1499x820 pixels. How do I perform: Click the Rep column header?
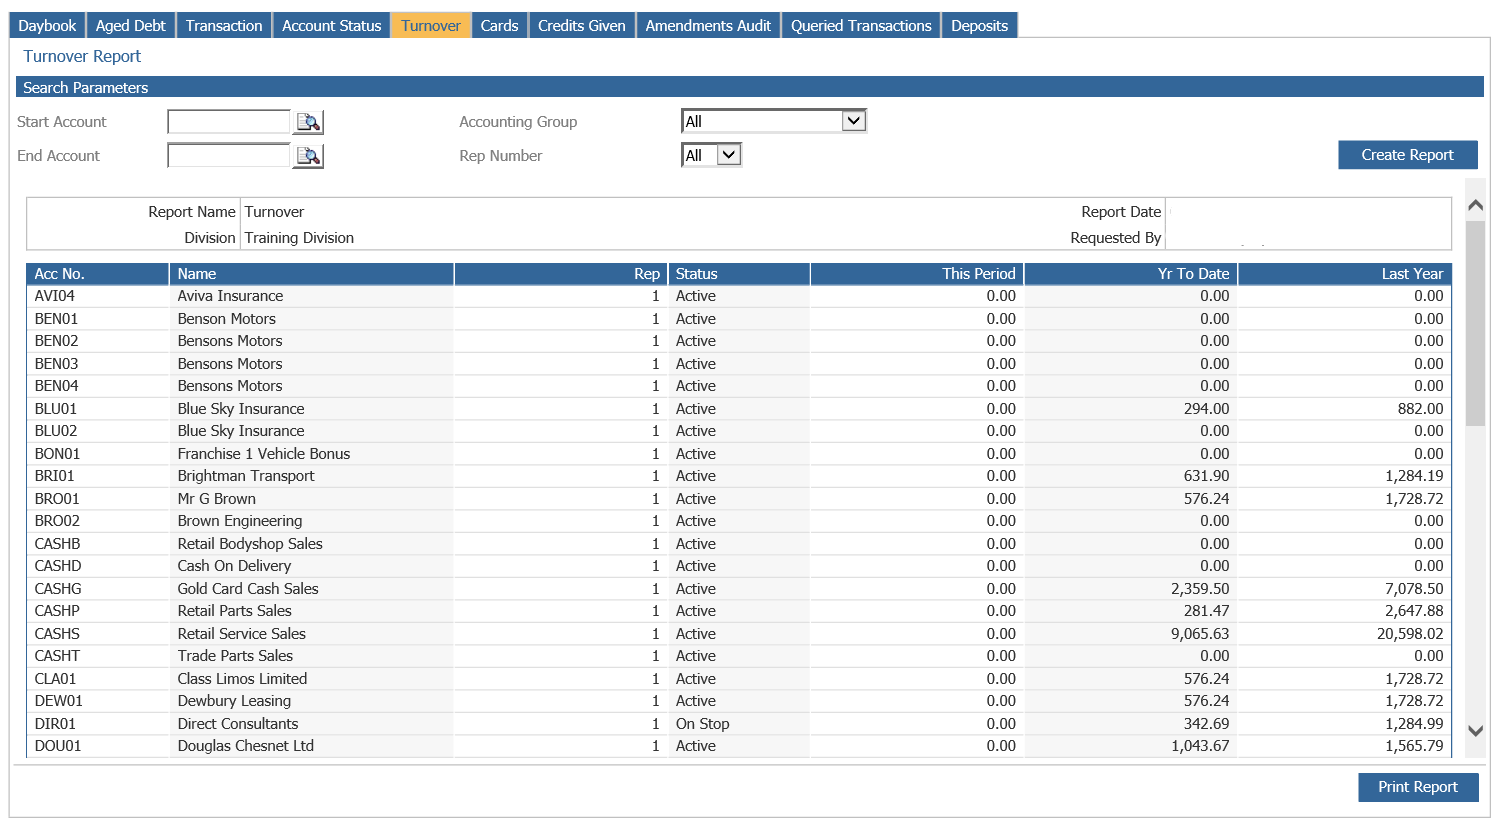coord(561,274)
